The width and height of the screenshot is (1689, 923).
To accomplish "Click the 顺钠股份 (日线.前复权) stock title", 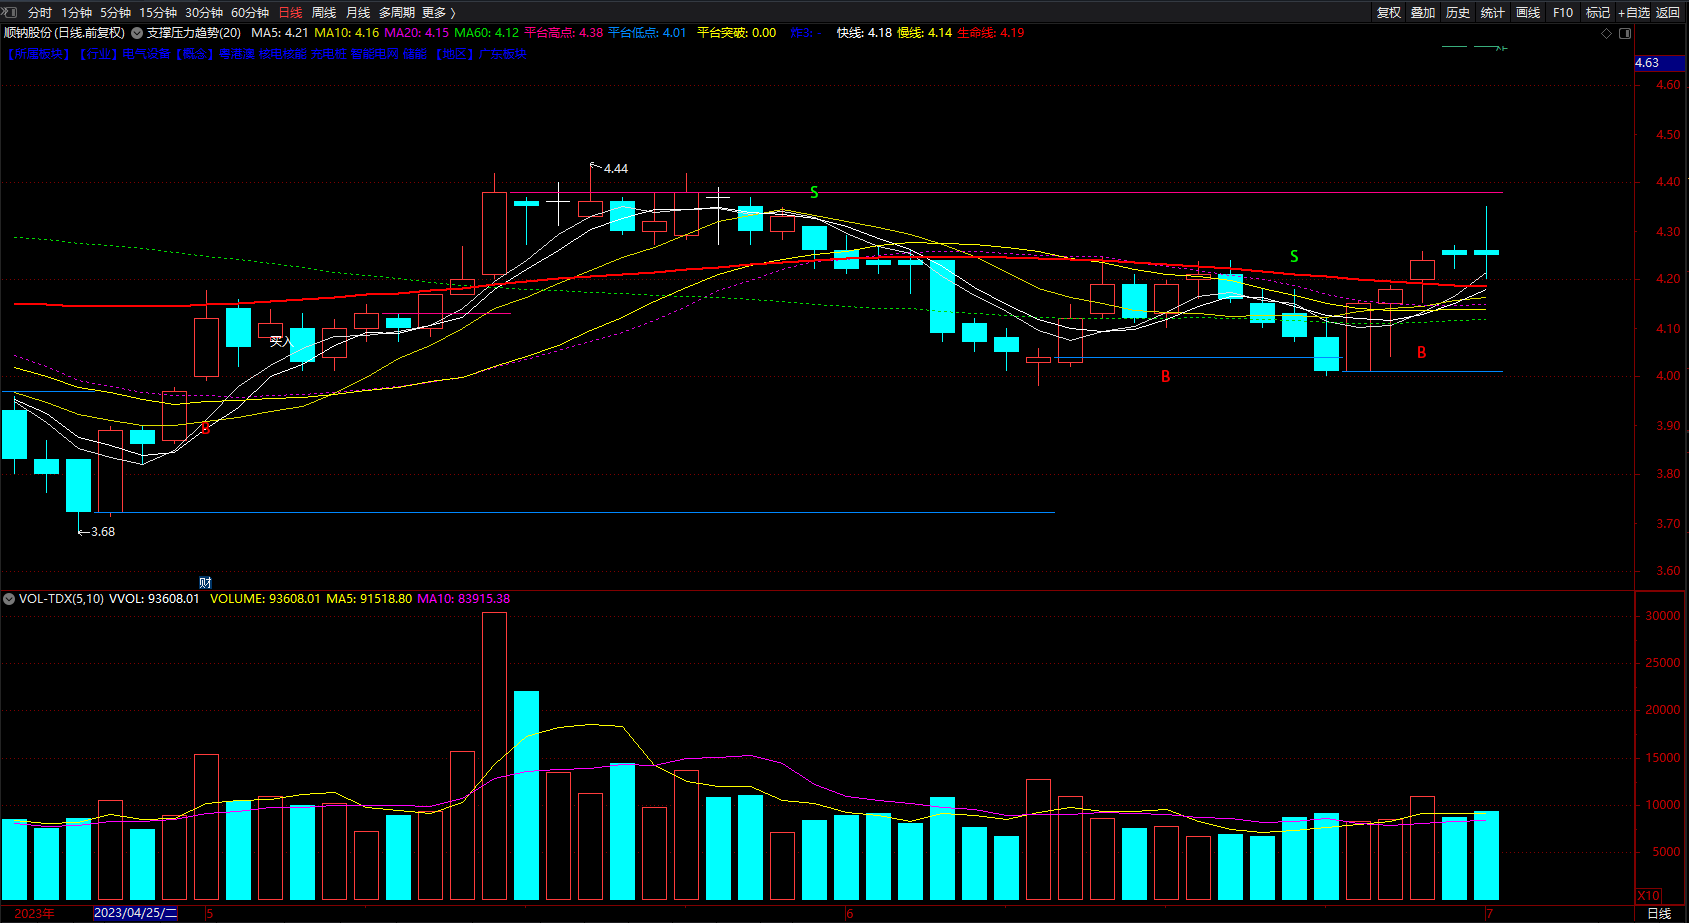I will point(65,33).
